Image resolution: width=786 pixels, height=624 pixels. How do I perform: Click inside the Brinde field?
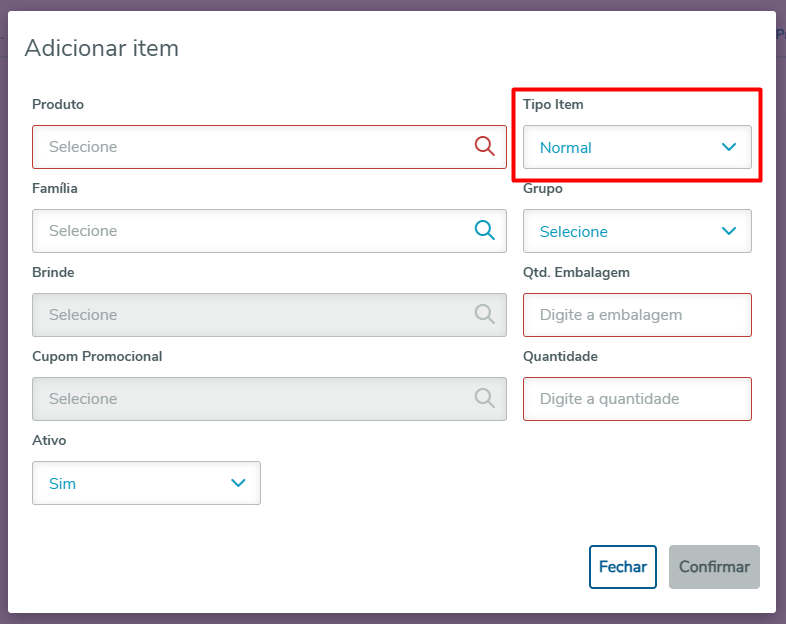tap(250, 315)
